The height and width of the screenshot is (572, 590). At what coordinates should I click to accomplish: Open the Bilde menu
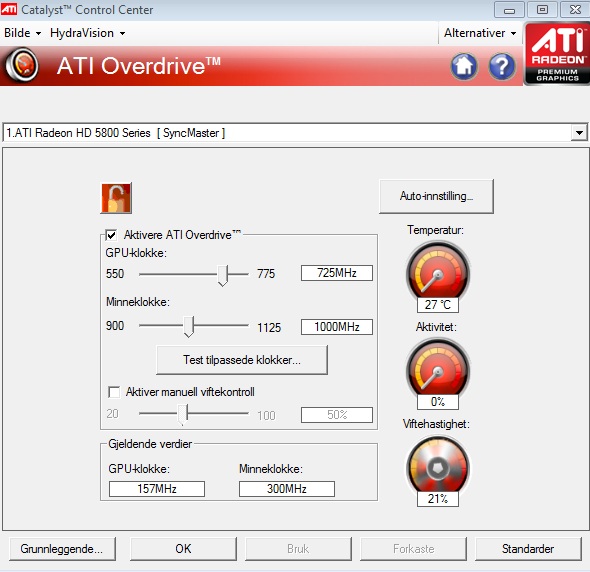point(22,33)
